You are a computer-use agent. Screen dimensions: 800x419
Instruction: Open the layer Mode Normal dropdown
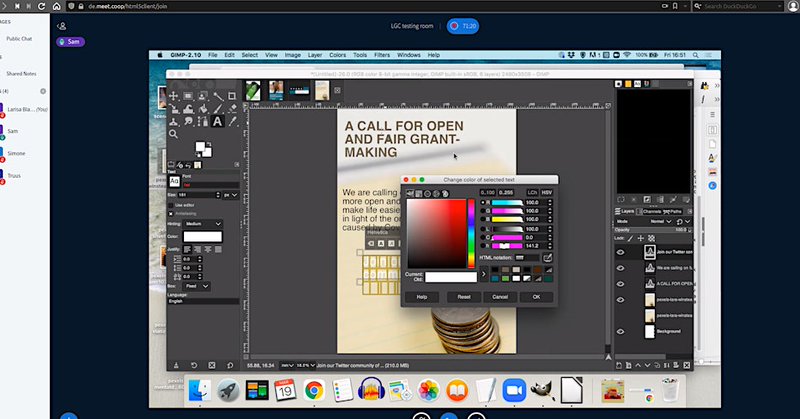661,221
